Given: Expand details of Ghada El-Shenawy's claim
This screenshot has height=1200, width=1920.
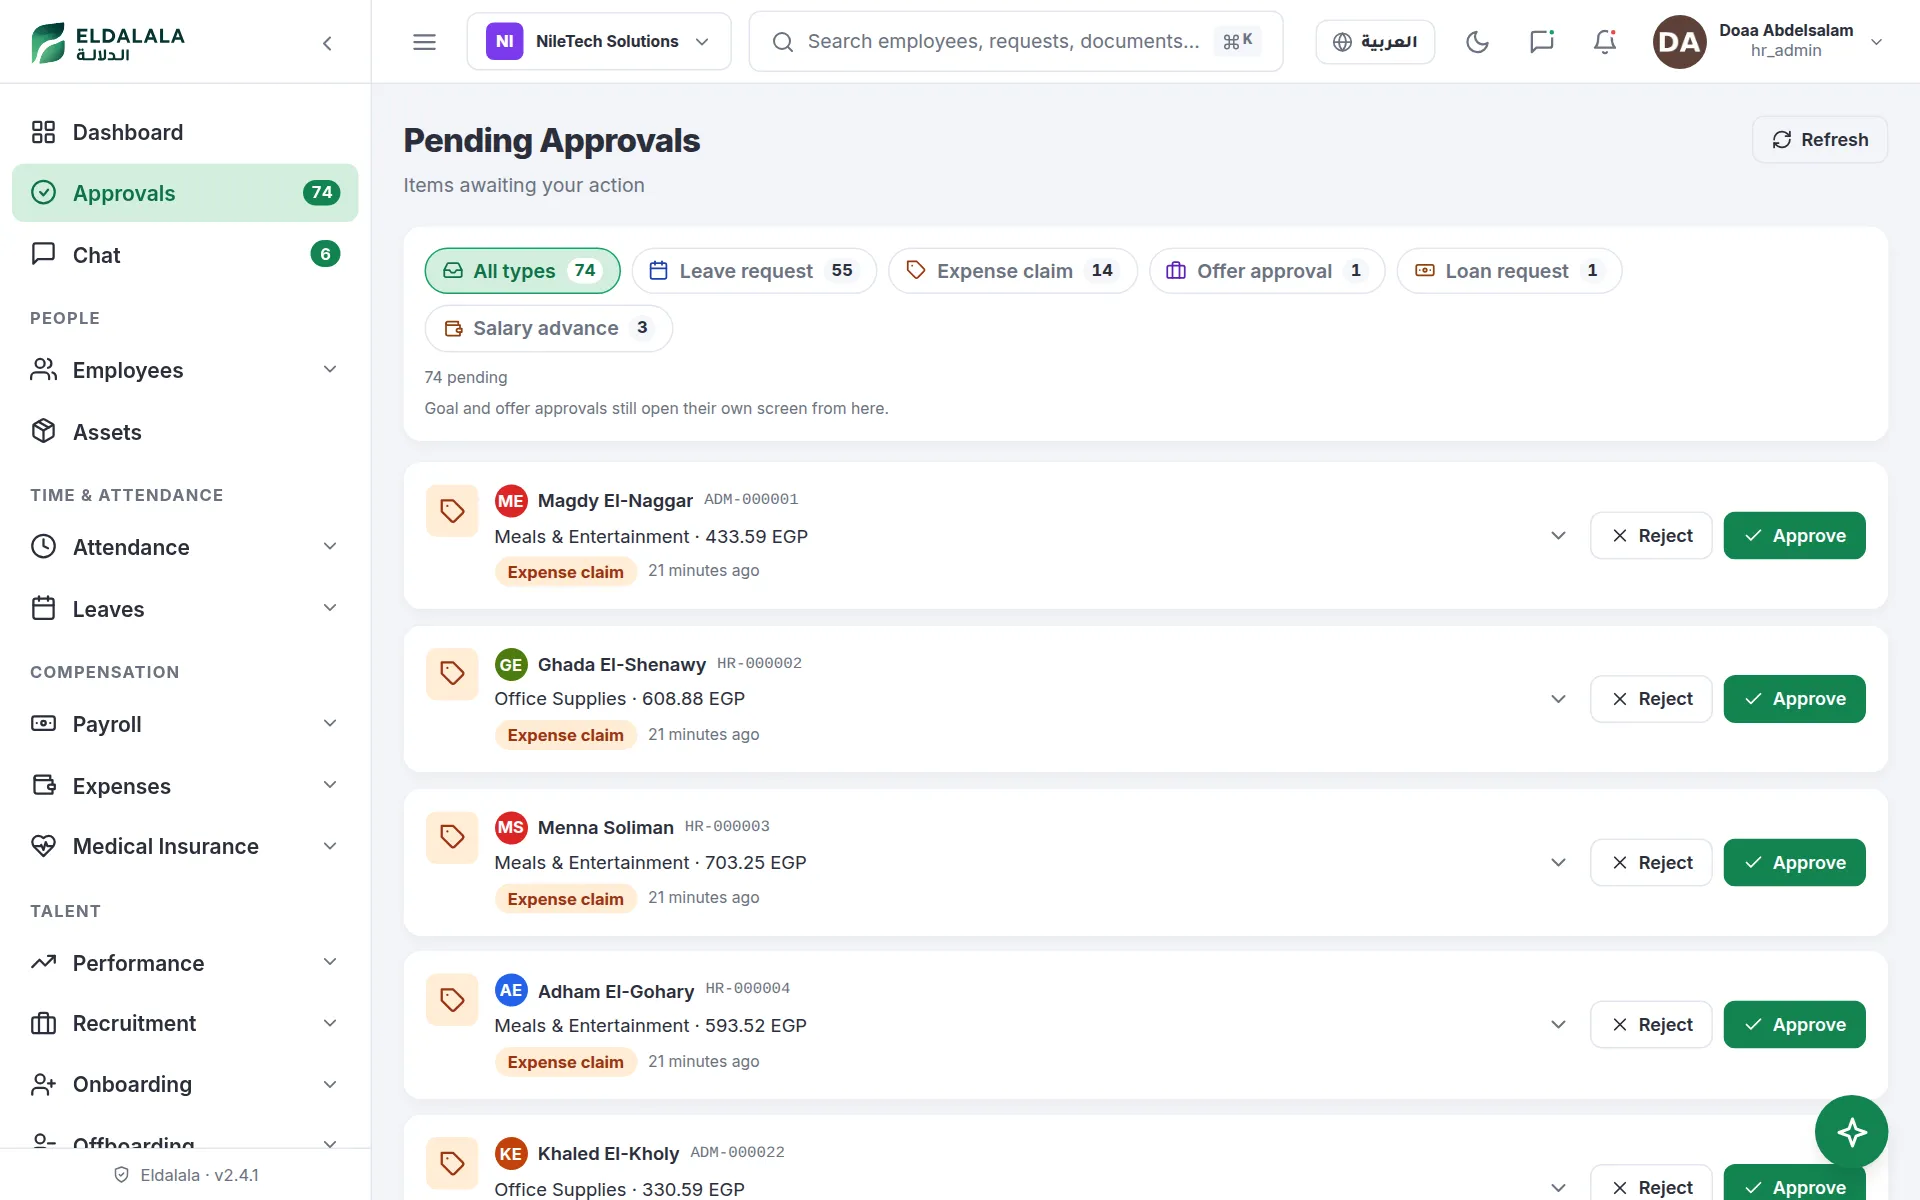Looking at the screenshot, I should pos(1558,699).
